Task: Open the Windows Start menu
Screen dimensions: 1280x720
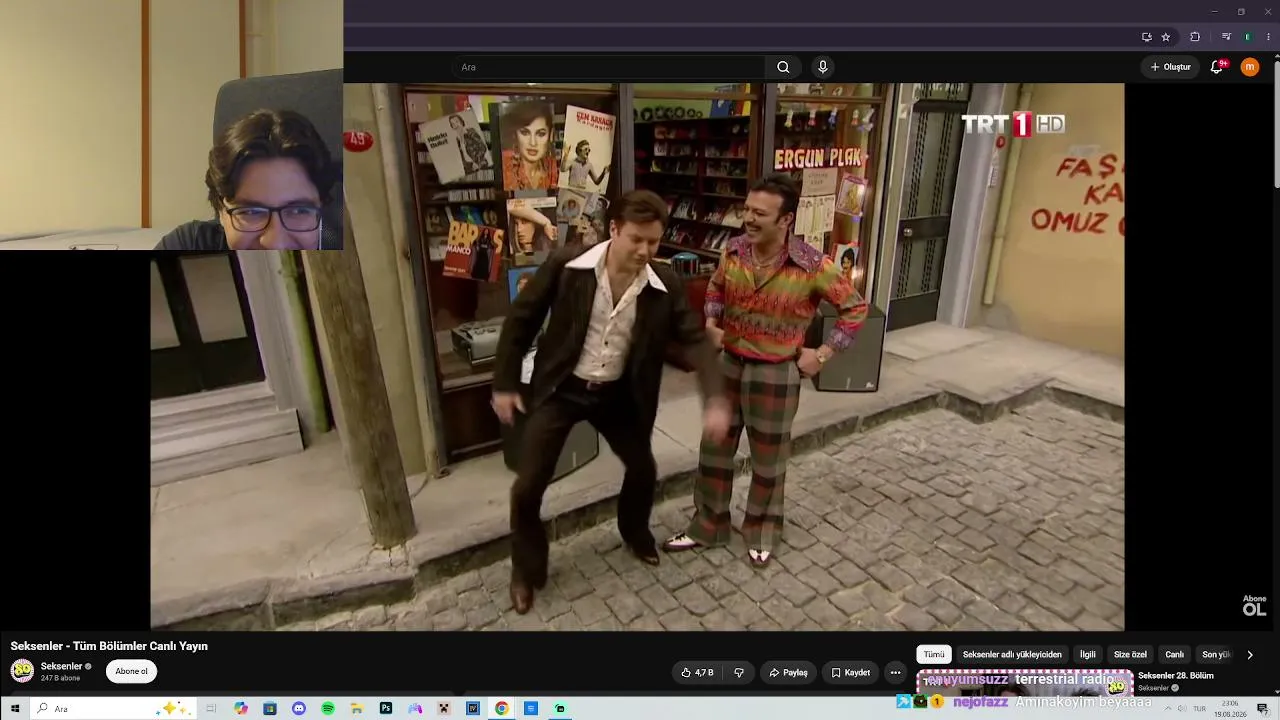Action: click(x=15, y=709)
